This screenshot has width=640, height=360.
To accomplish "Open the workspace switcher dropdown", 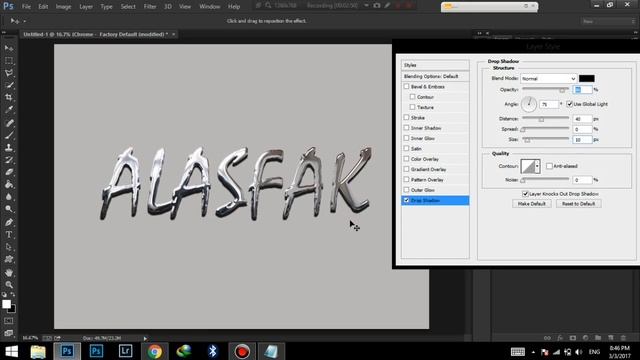I will point(608,21).
